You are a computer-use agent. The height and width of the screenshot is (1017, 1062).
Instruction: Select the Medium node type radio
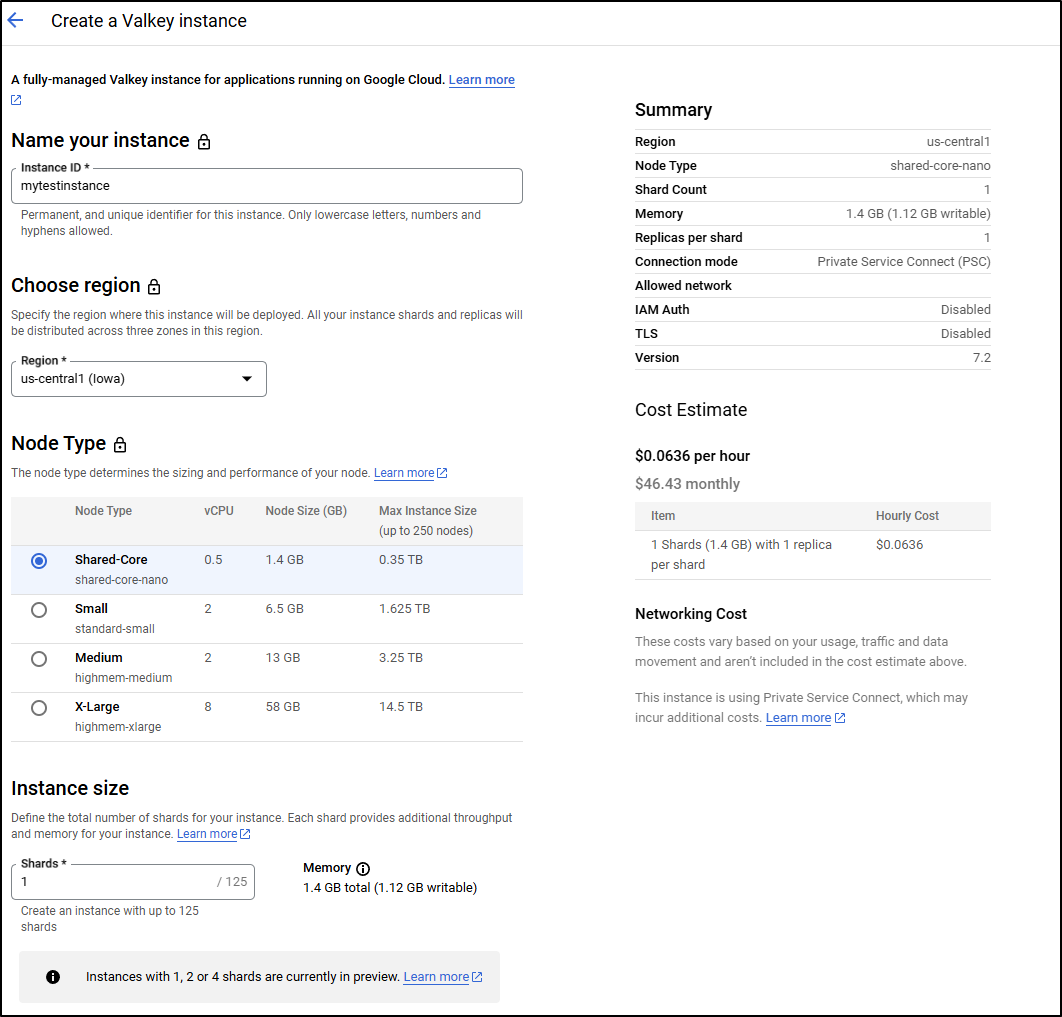39,659
